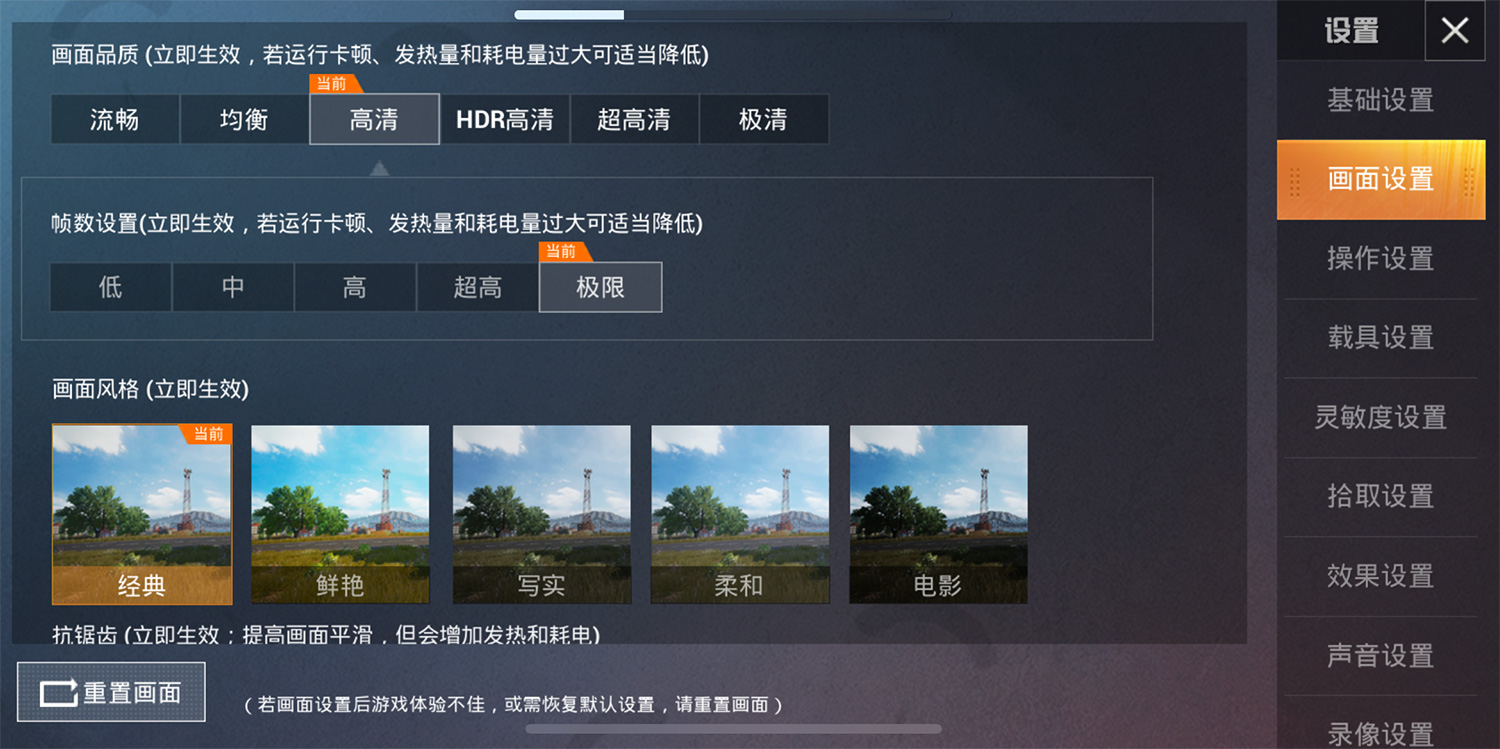
Task: Open 载具设置 vehicle settings tab
Action: (x=1381, y=338)
